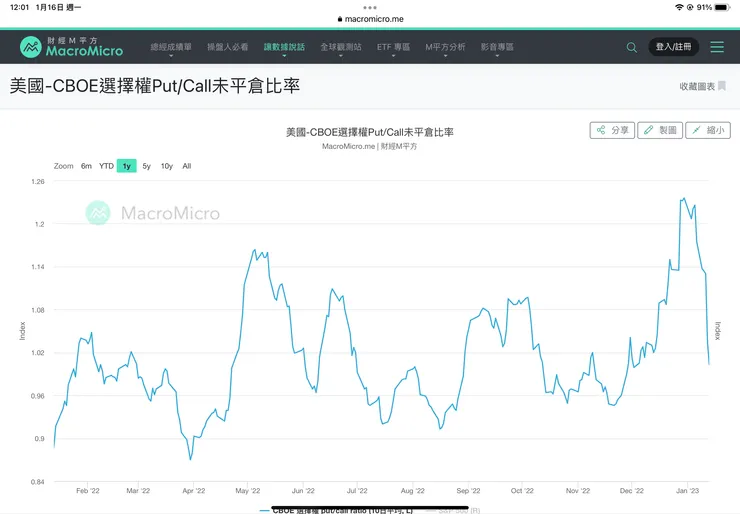The height and width of the screenshot is (514, 740).
Task: Click the Oct '22 axis label
Action: pos(522,491)
